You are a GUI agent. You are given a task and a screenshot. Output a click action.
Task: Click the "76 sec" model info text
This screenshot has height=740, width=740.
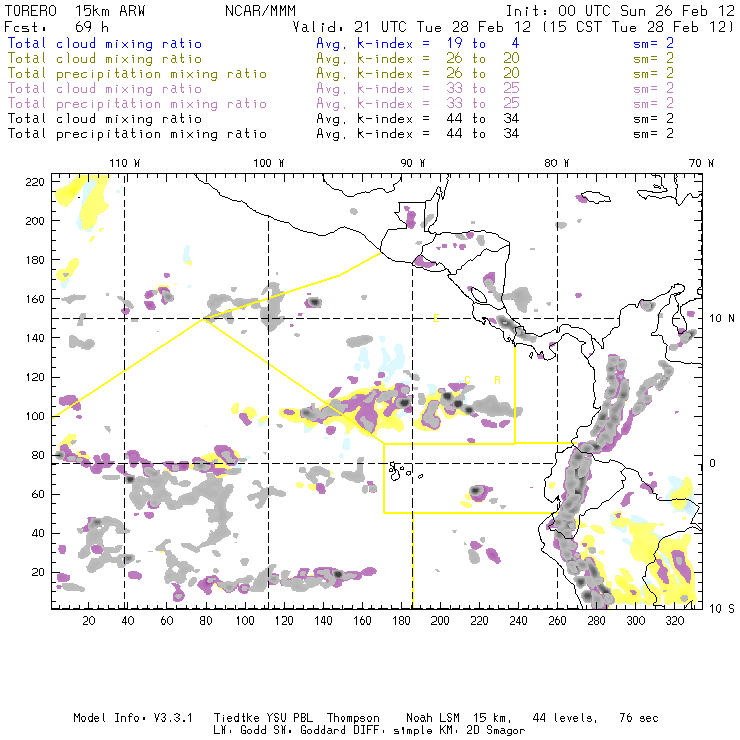(639, 718)
